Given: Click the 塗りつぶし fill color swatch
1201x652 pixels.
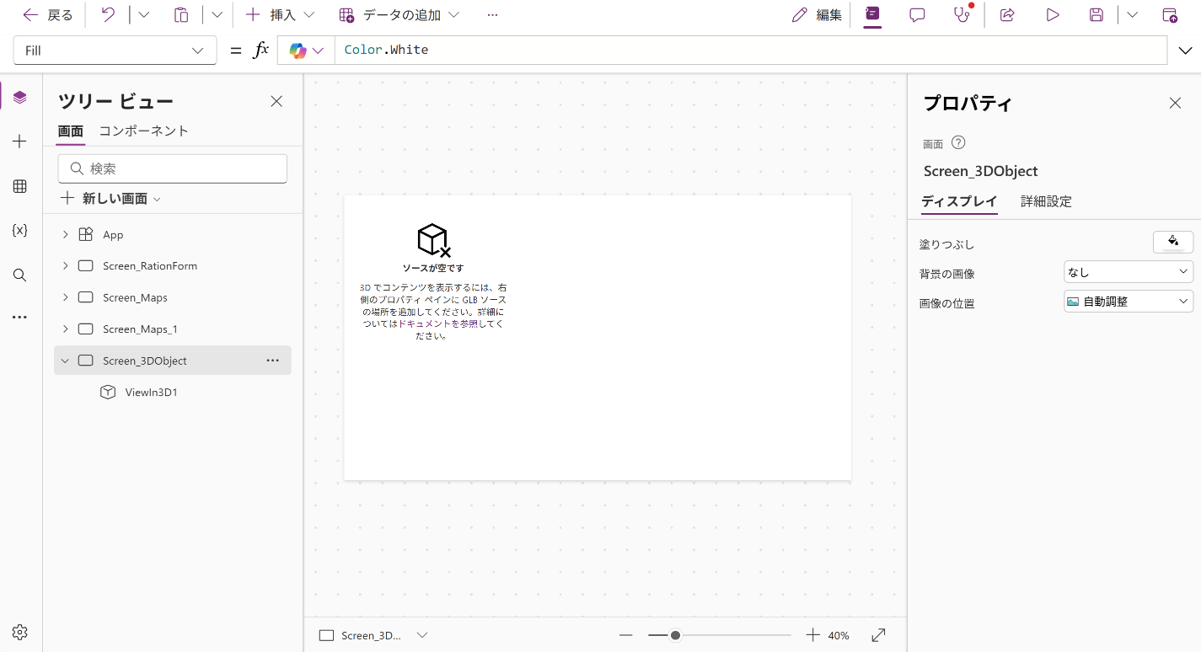Looking at the screenshot, I should (1172, 242).
